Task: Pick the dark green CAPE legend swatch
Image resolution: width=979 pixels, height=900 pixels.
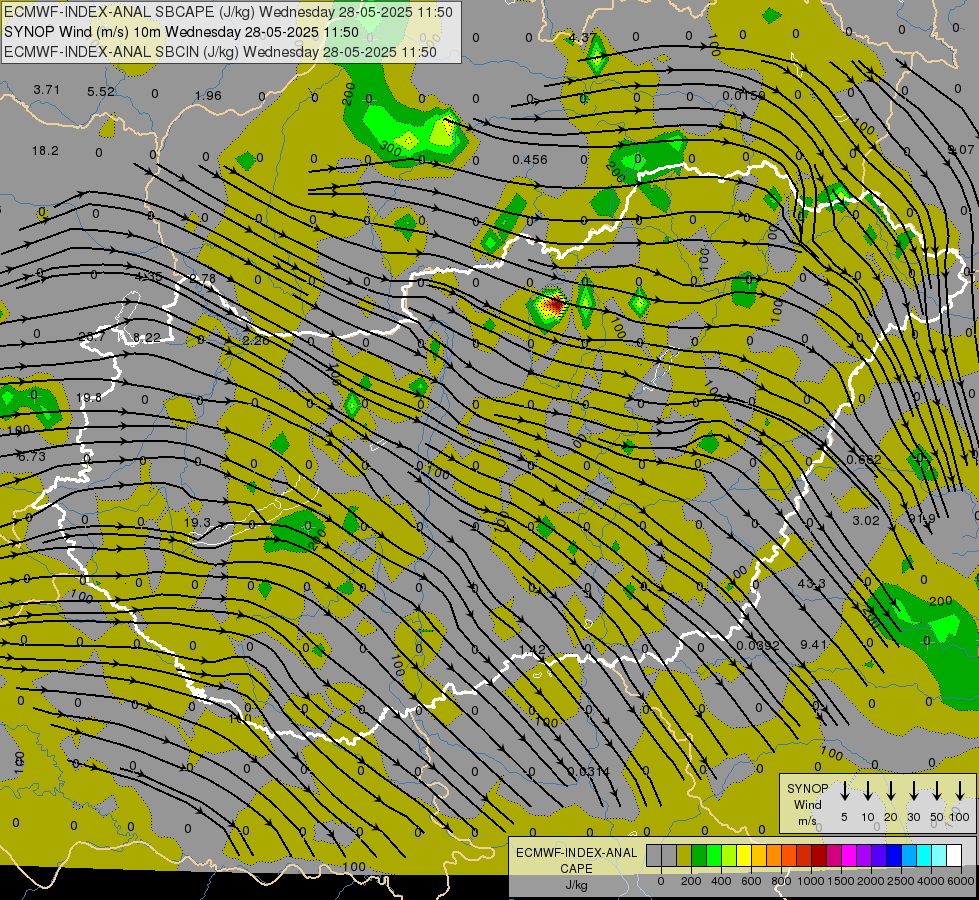Action: (x=699, y=855)
